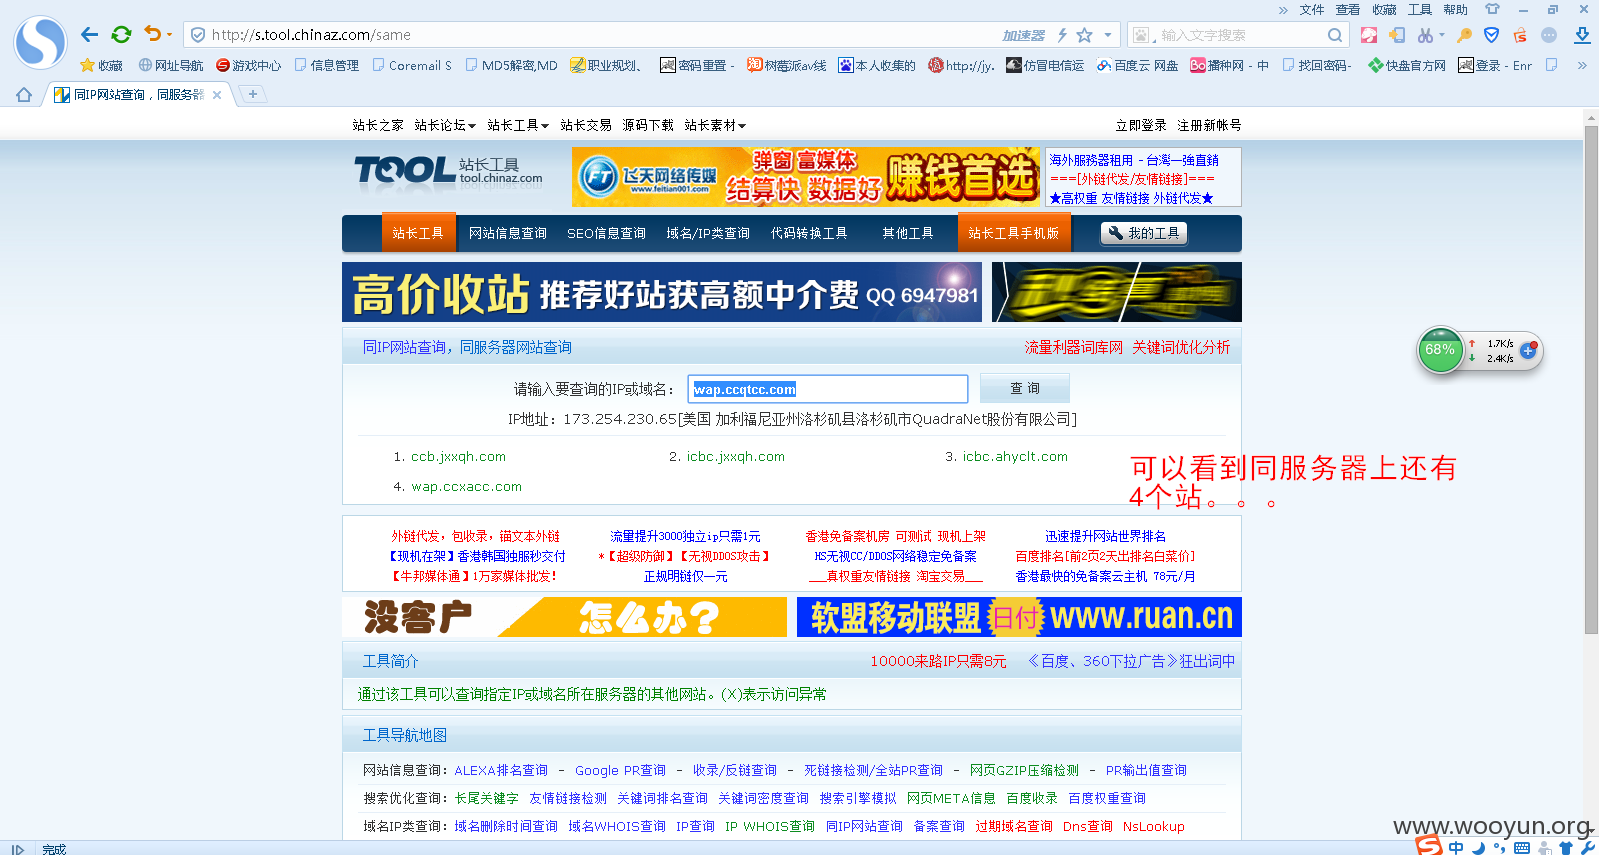Click the orange shopping bag extension icon
This screenshot has height=855, width=1599.
pyautogui.click(x=1520, y=35)
